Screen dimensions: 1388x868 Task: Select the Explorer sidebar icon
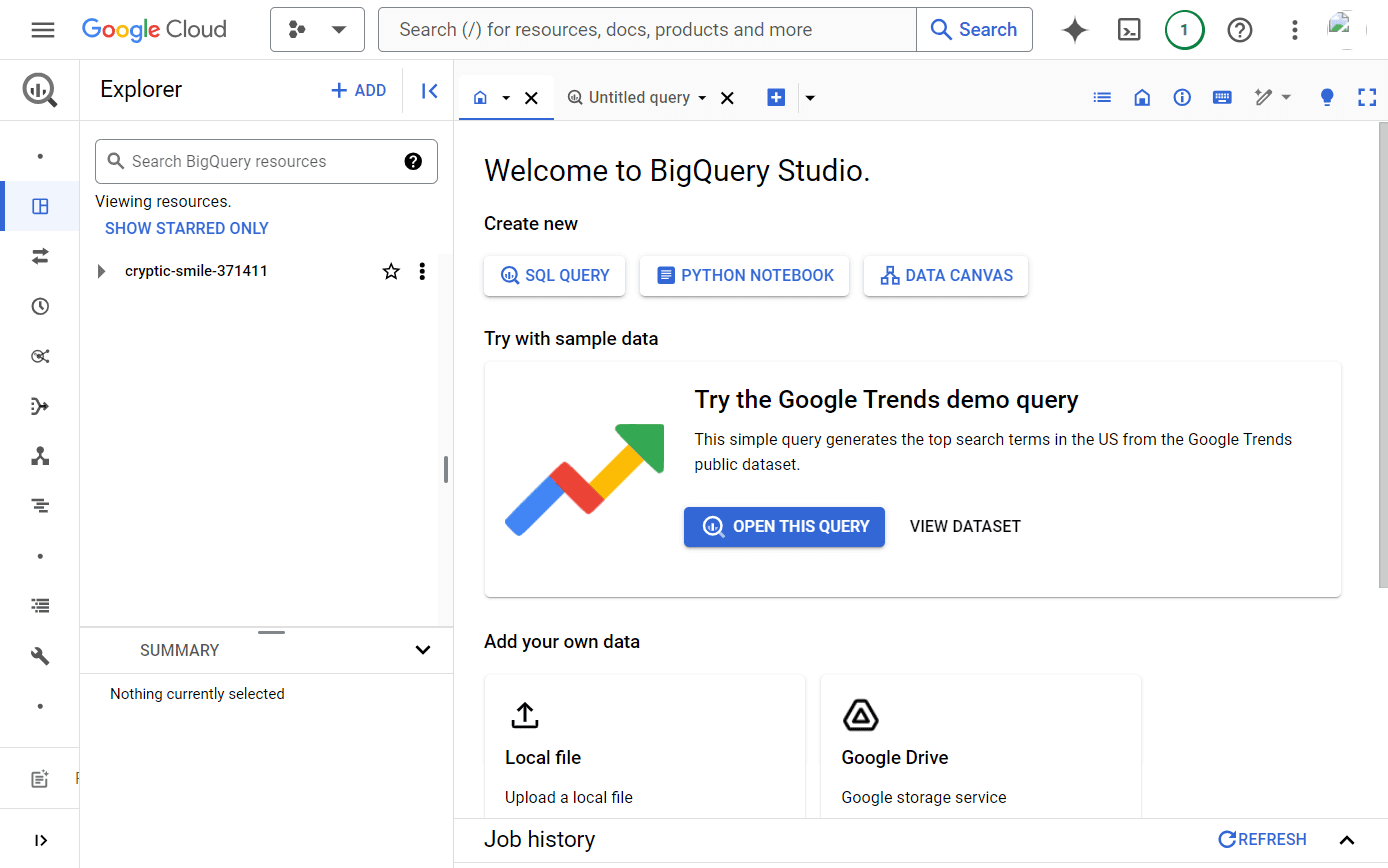tap(40, 206)
